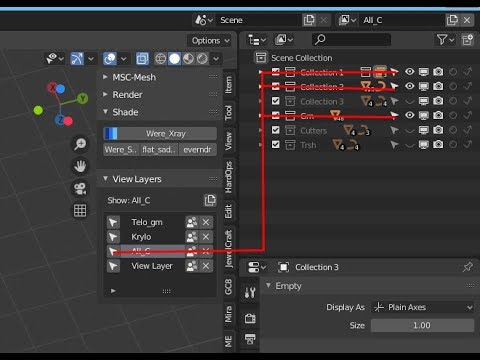Toggle Trsh render camera icon
This screenshot has width=480, height=360.
pos(438,144)
